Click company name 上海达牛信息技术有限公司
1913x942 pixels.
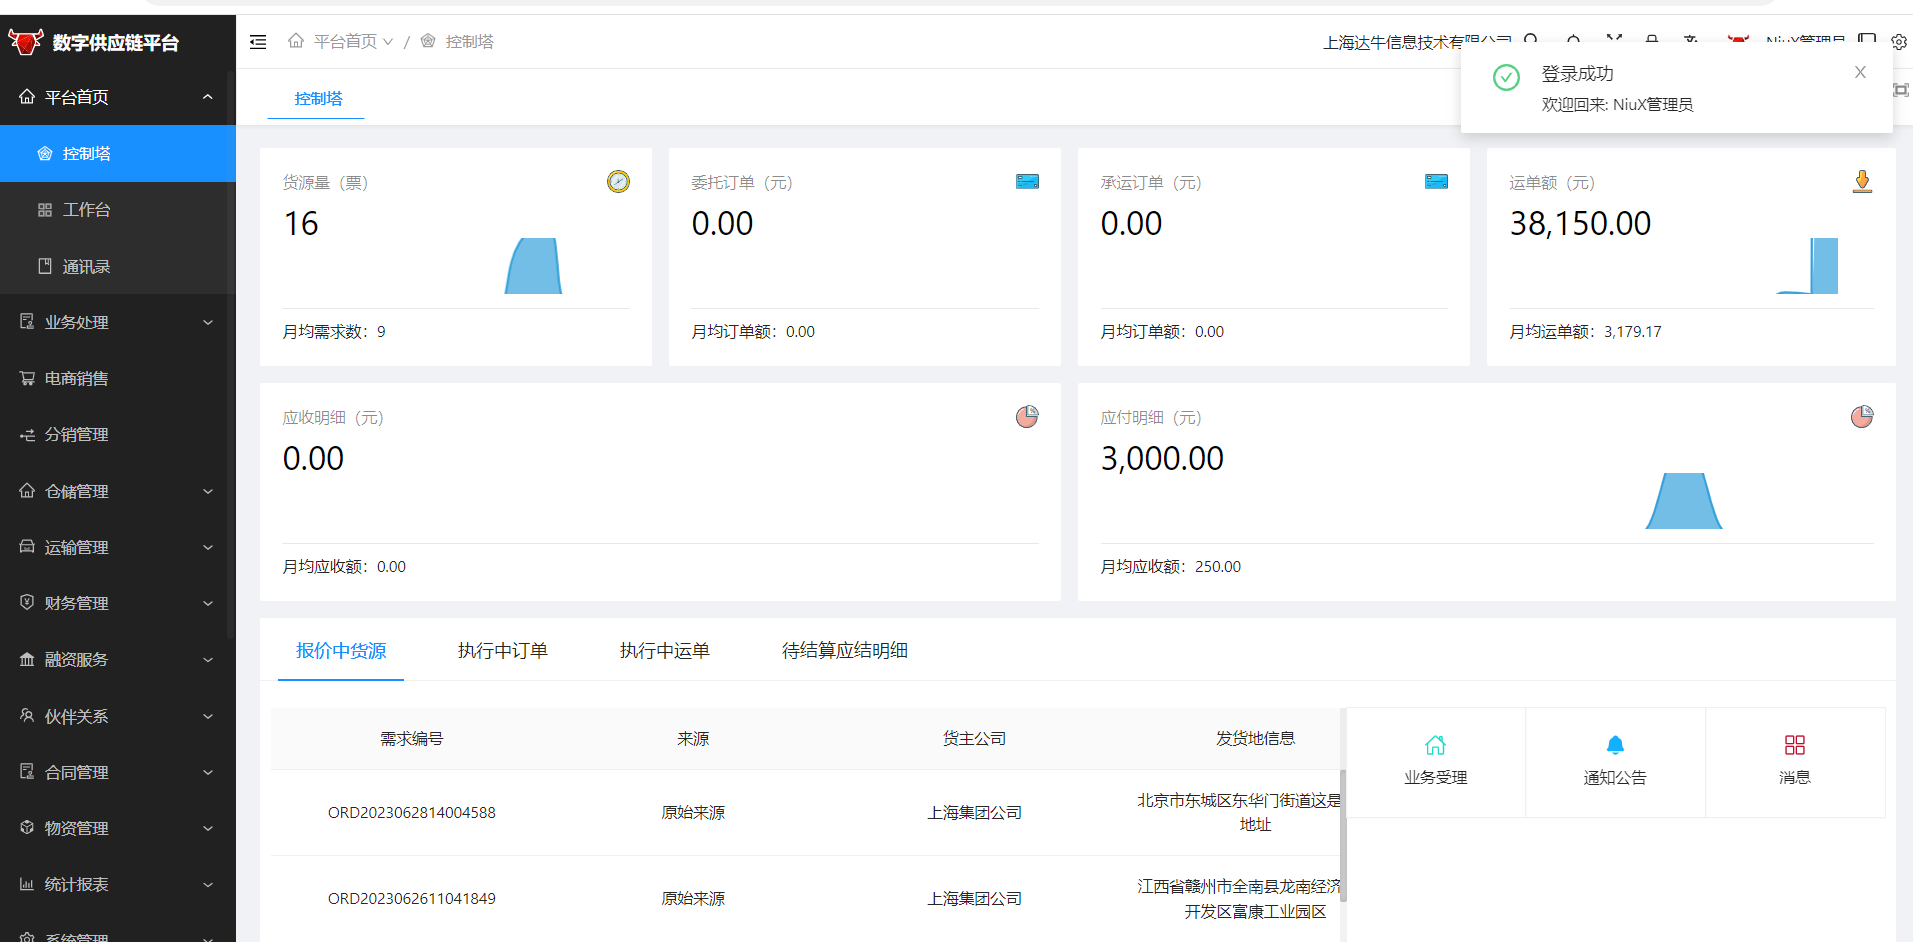[1417, 42]
